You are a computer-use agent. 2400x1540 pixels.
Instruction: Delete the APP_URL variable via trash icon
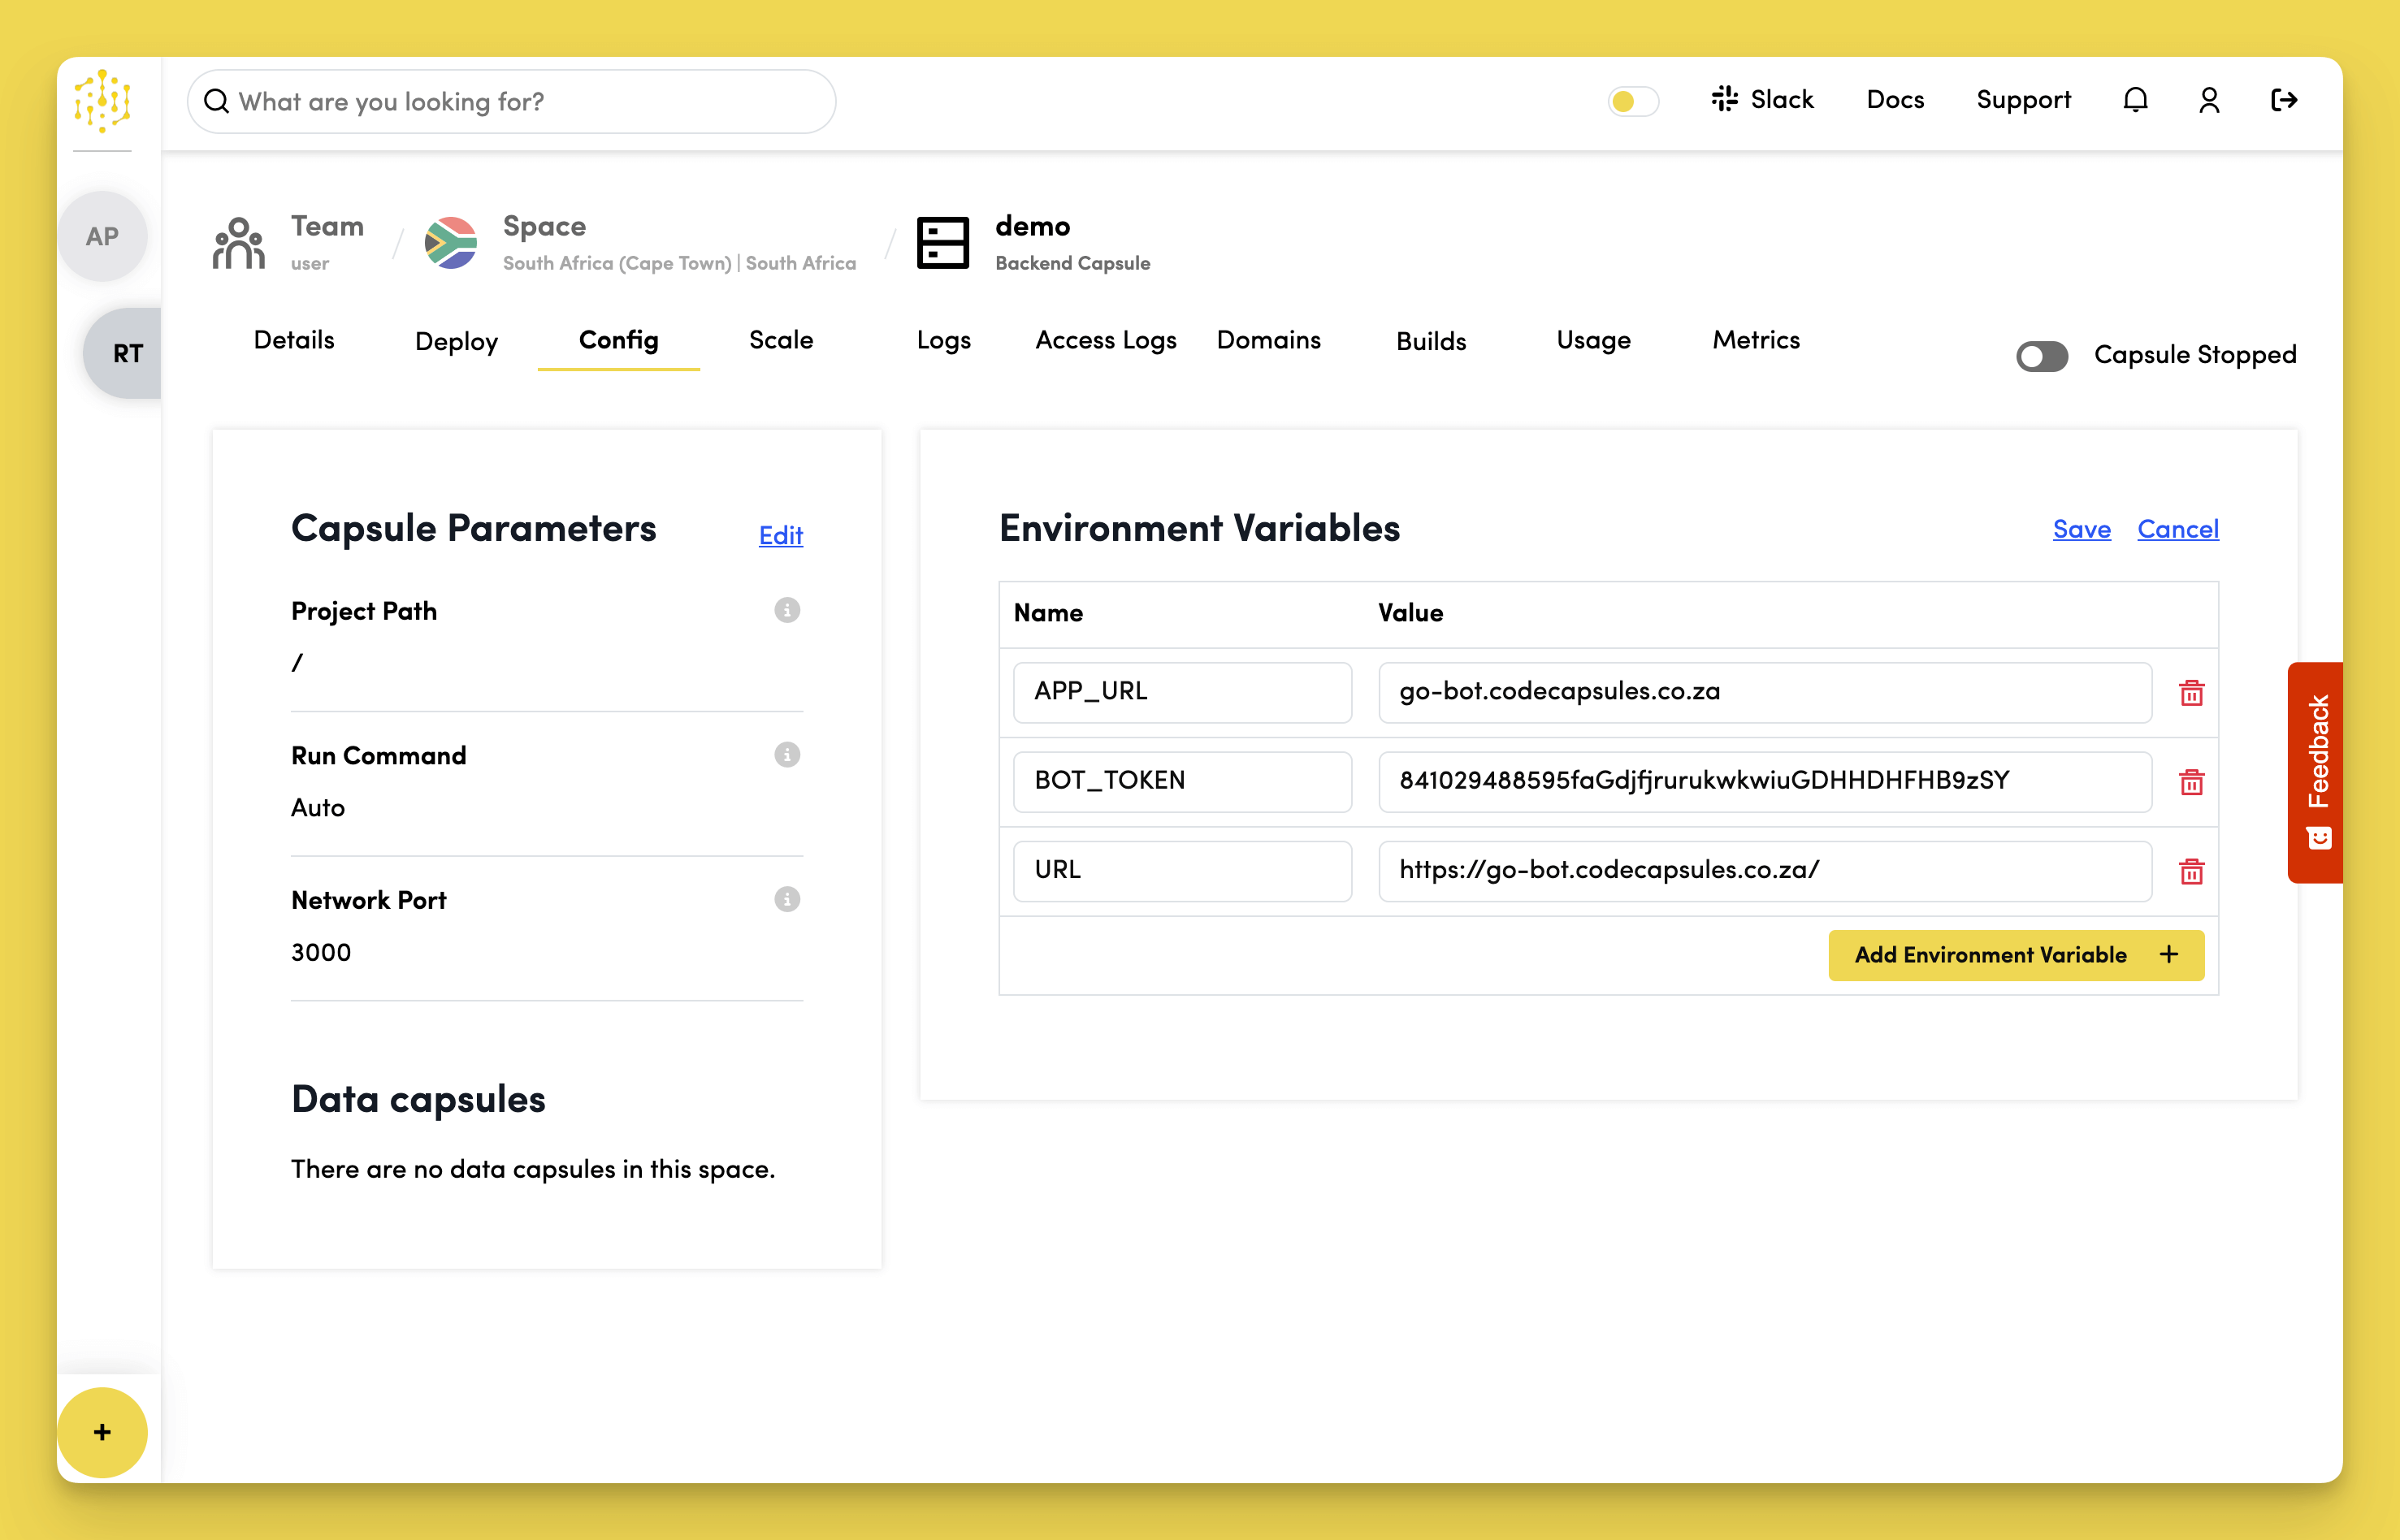2191,693
